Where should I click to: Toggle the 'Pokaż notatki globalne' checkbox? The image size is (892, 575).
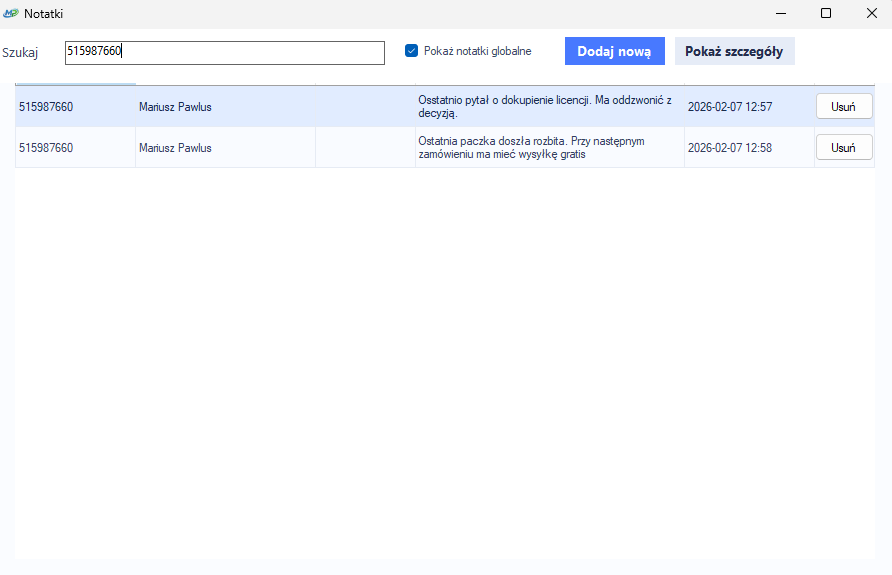411,51
